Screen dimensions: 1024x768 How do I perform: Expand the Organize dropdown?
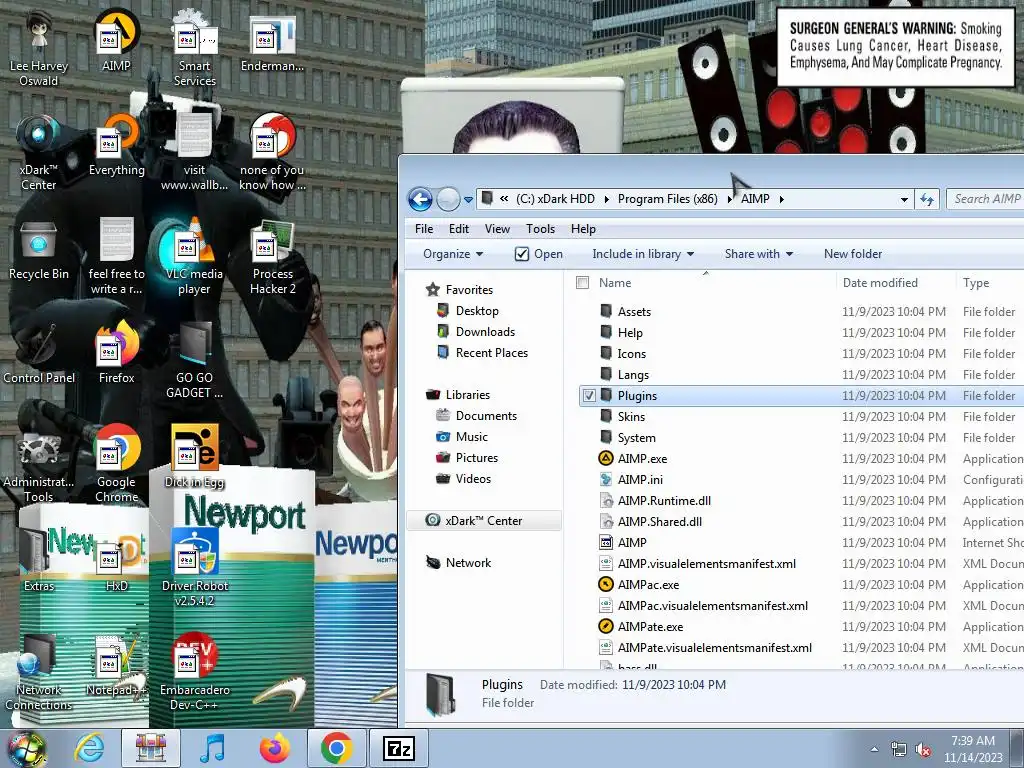point(453,254)
